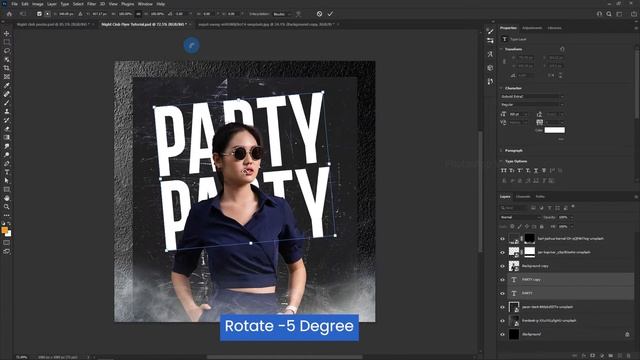Commit transform with checkmark icon

coord(330,14)
